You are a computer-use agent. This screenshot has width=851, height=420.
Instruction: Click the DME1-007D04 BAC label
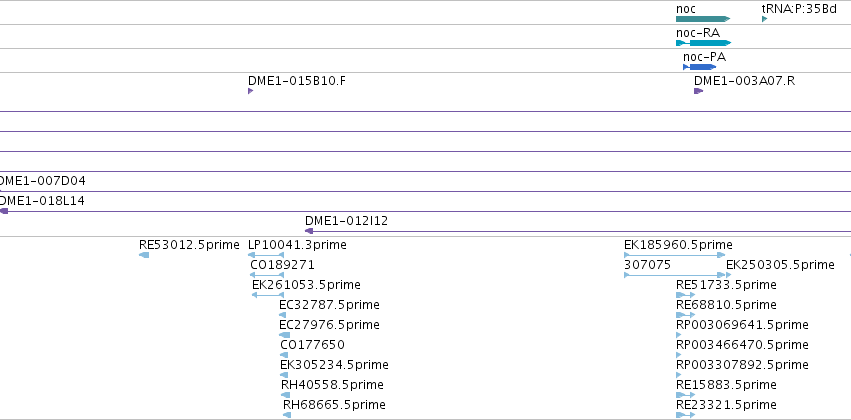click(42, 181)
